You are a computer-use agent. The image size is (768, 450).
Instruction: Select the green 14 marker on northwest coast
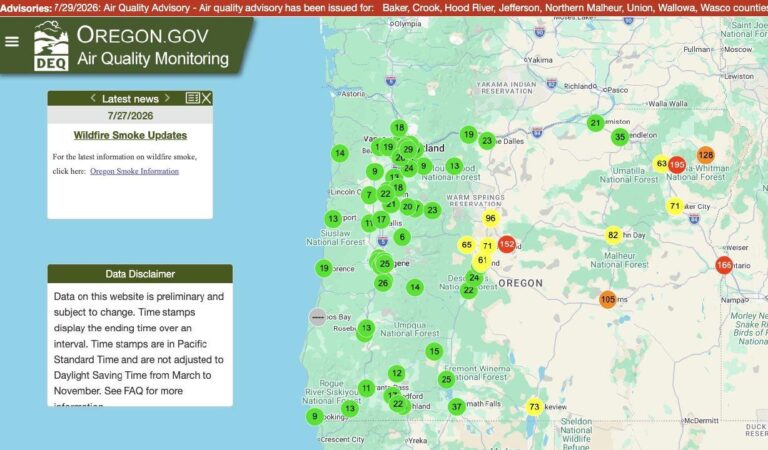tap(340, 153)
